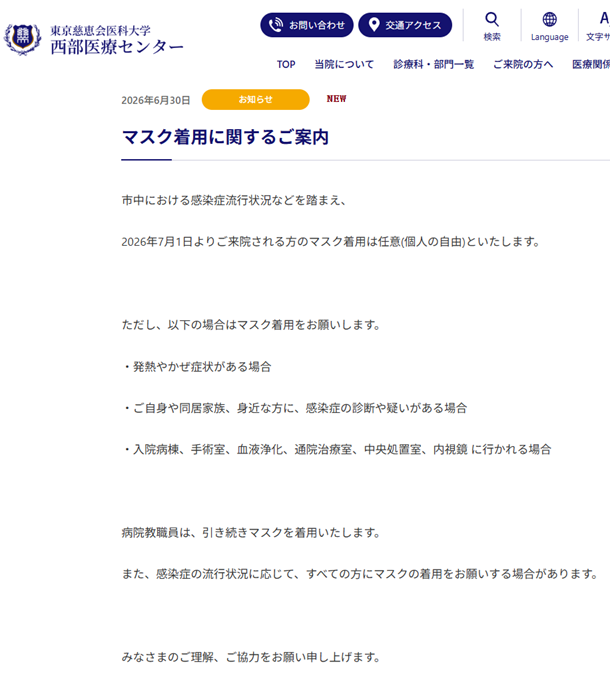Open the お問い合わせ contact button
610x676 pixels.
(307, 25)
